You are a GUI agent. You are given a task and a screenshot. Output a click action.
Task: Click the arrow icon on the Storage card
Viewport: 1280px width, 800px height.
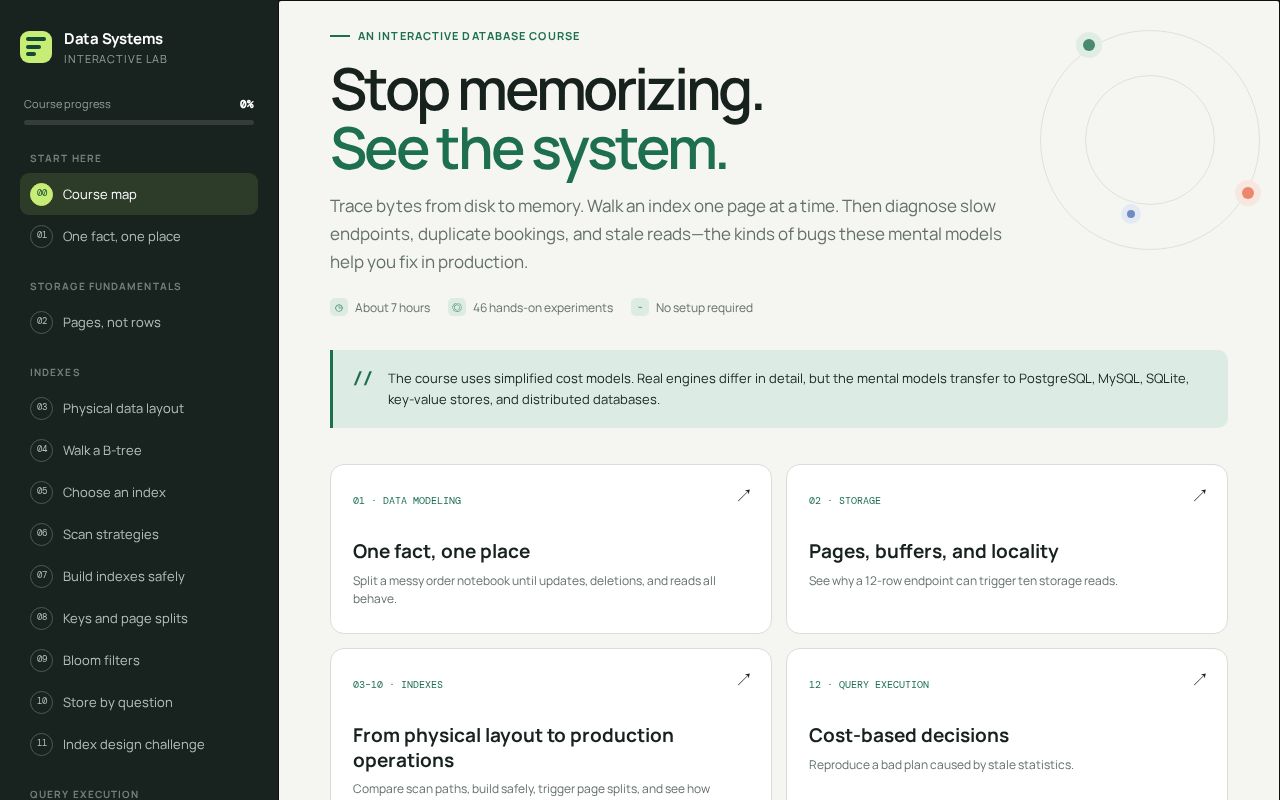coord(1200,495)
